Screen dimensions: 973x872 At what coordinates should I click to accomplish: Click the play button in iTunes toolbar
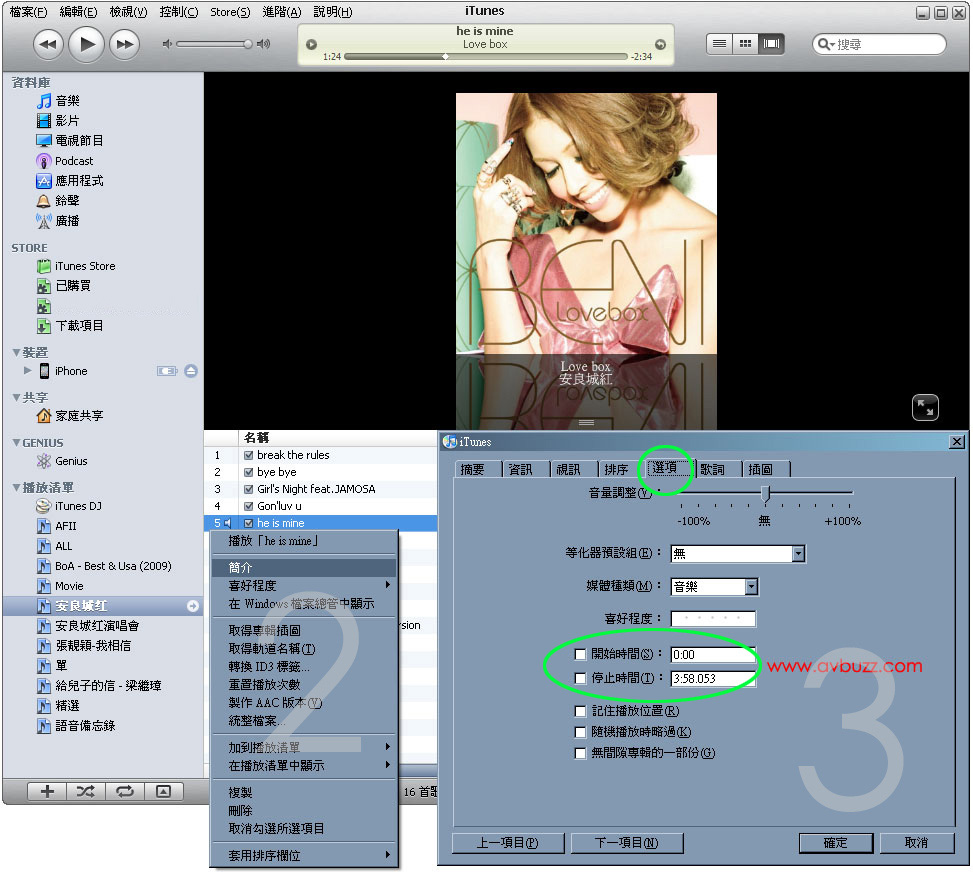point(86,45)
